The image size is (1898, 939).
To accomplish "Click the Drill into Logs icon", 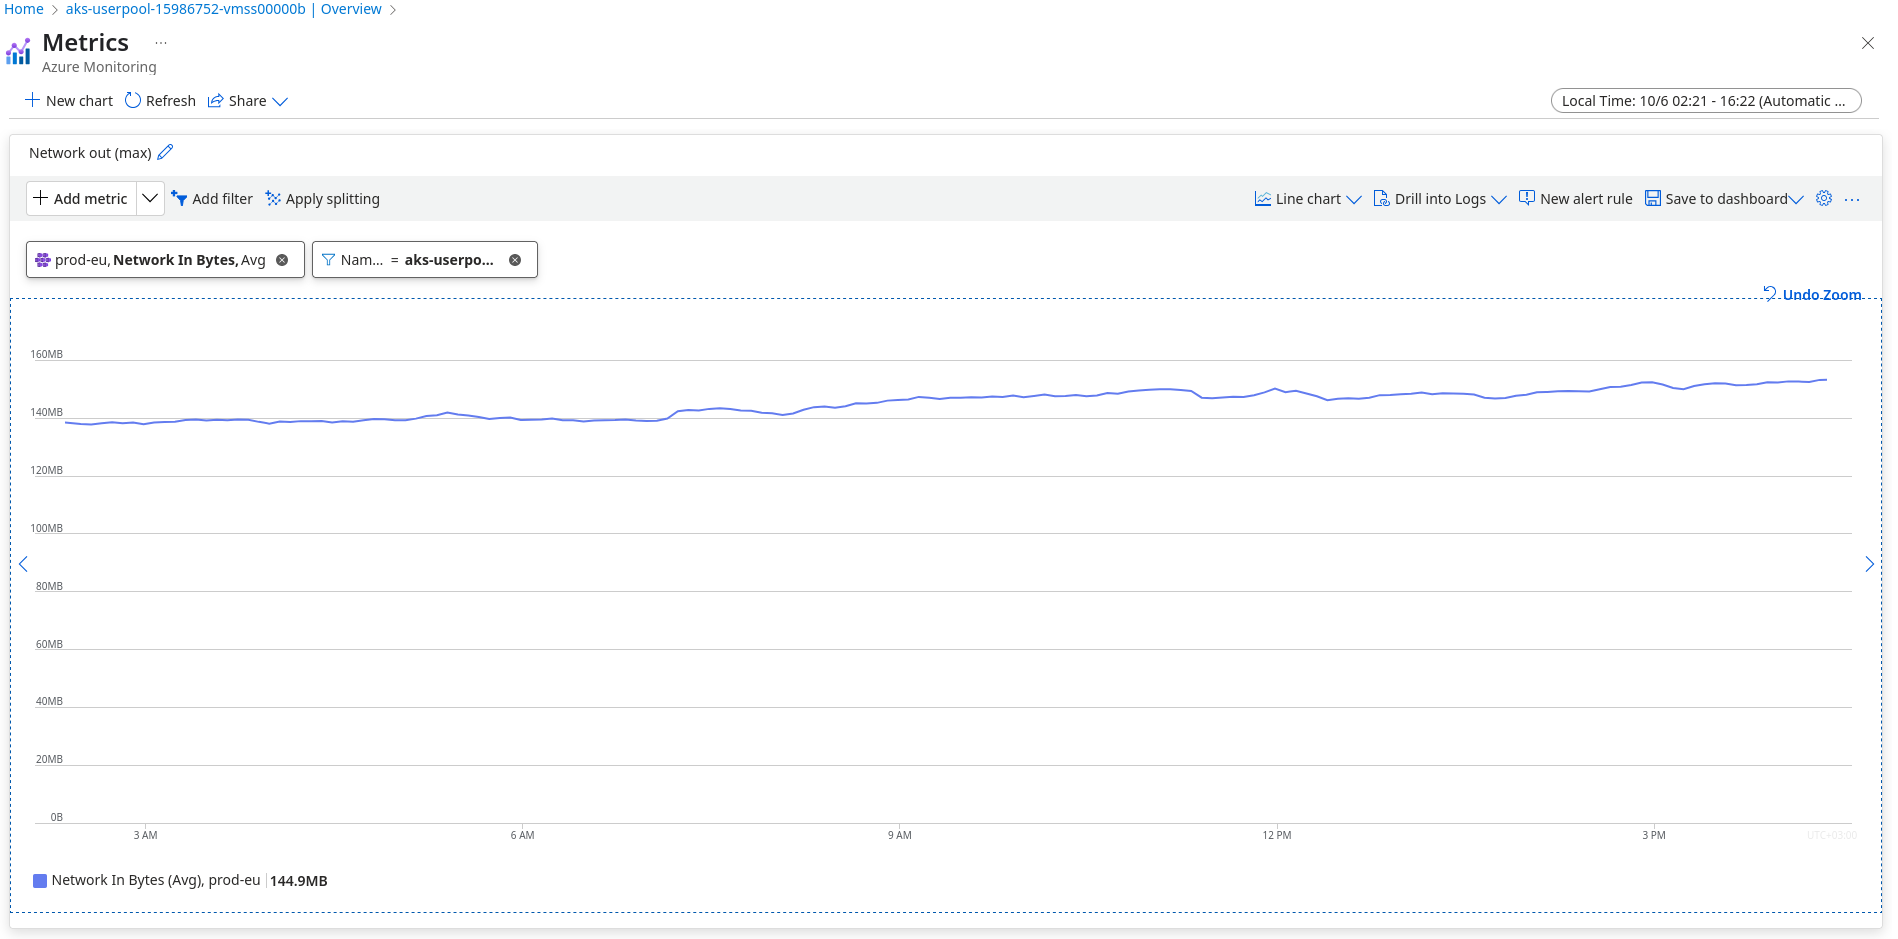I will 1382,198.
